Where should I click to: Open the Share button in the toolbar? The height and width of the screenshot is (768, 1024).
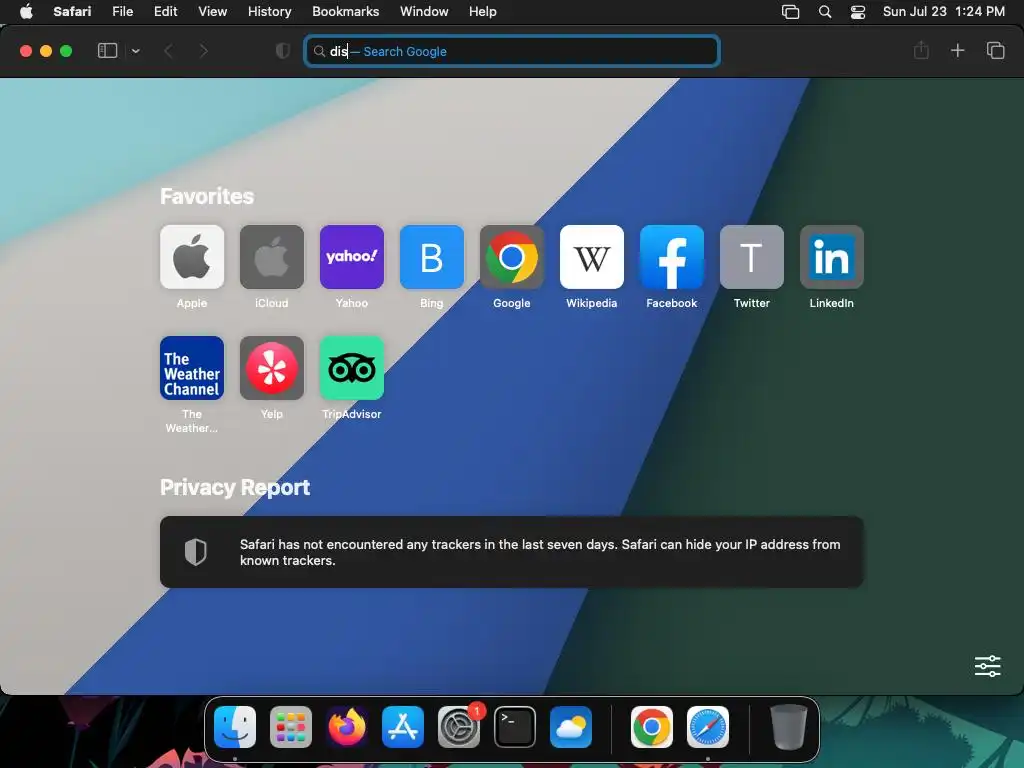[x=921, y=50]
